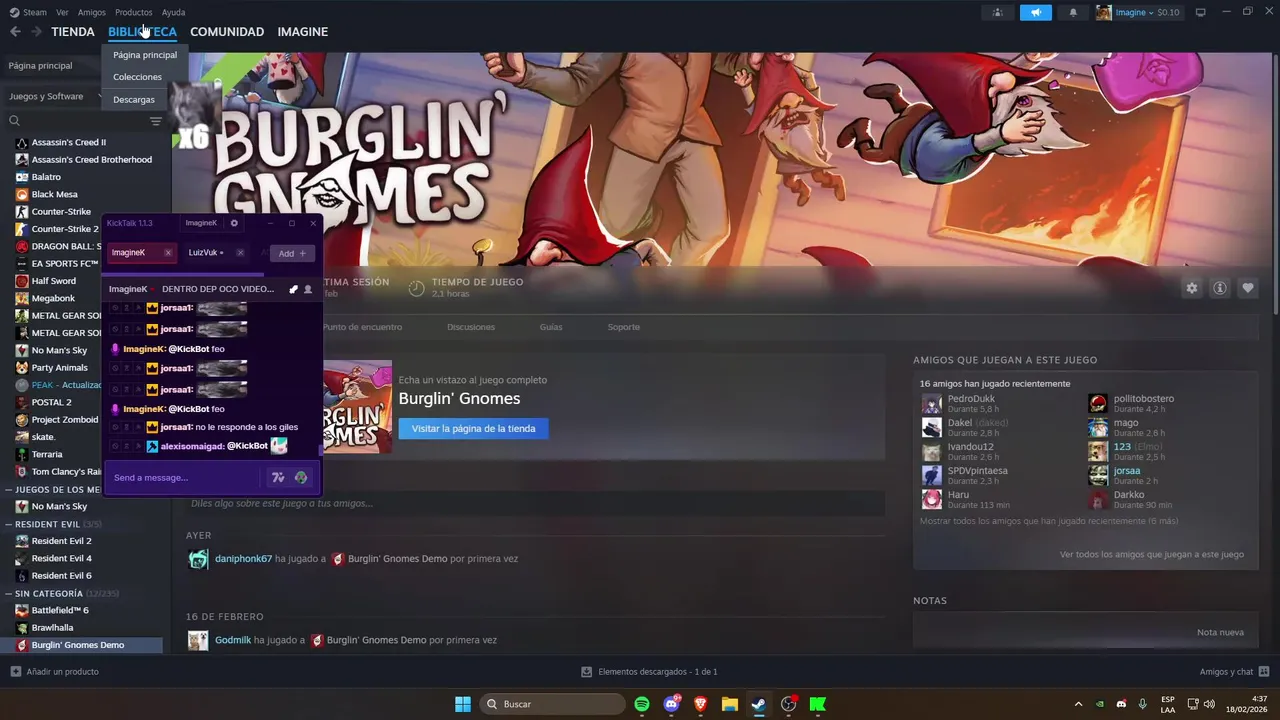Screen dimensions: 1280x720
Task: Open Ver todos los amigos que juegan link
Action: click(x=1152, y=554)
